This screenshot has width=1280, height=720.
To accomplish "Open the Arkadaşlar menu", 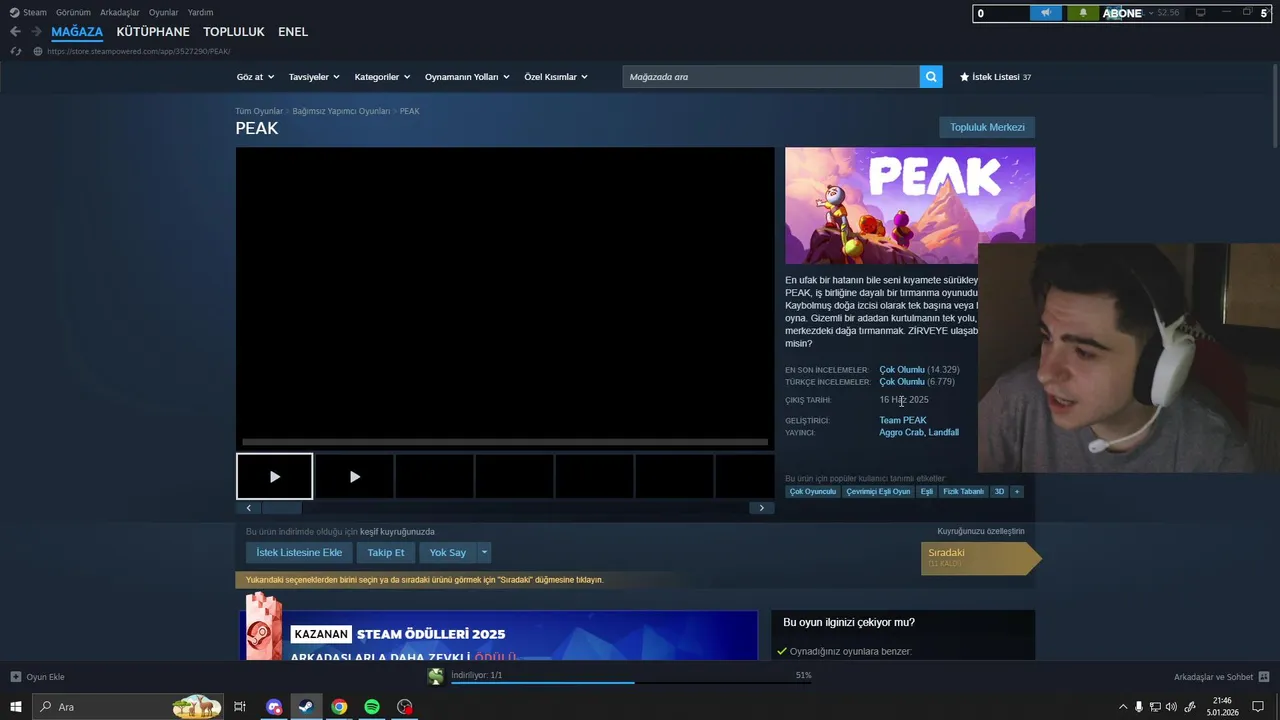I will pyautogui.click(x=120, y=12).
